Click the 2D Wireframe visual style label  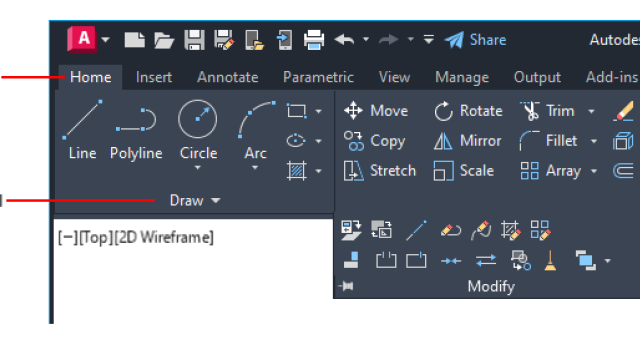point(164,238)
